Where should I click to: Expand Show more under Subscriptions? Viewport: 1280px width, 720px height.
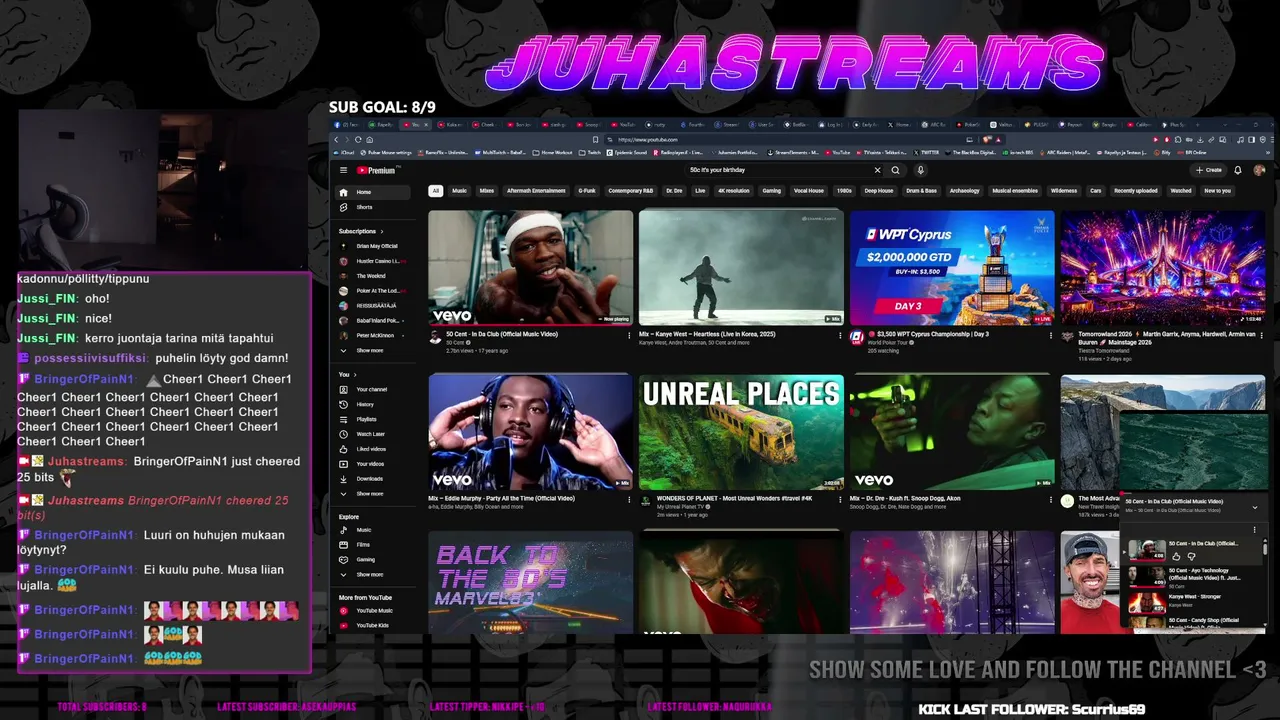pyautogui.click(x=372, y=350)
